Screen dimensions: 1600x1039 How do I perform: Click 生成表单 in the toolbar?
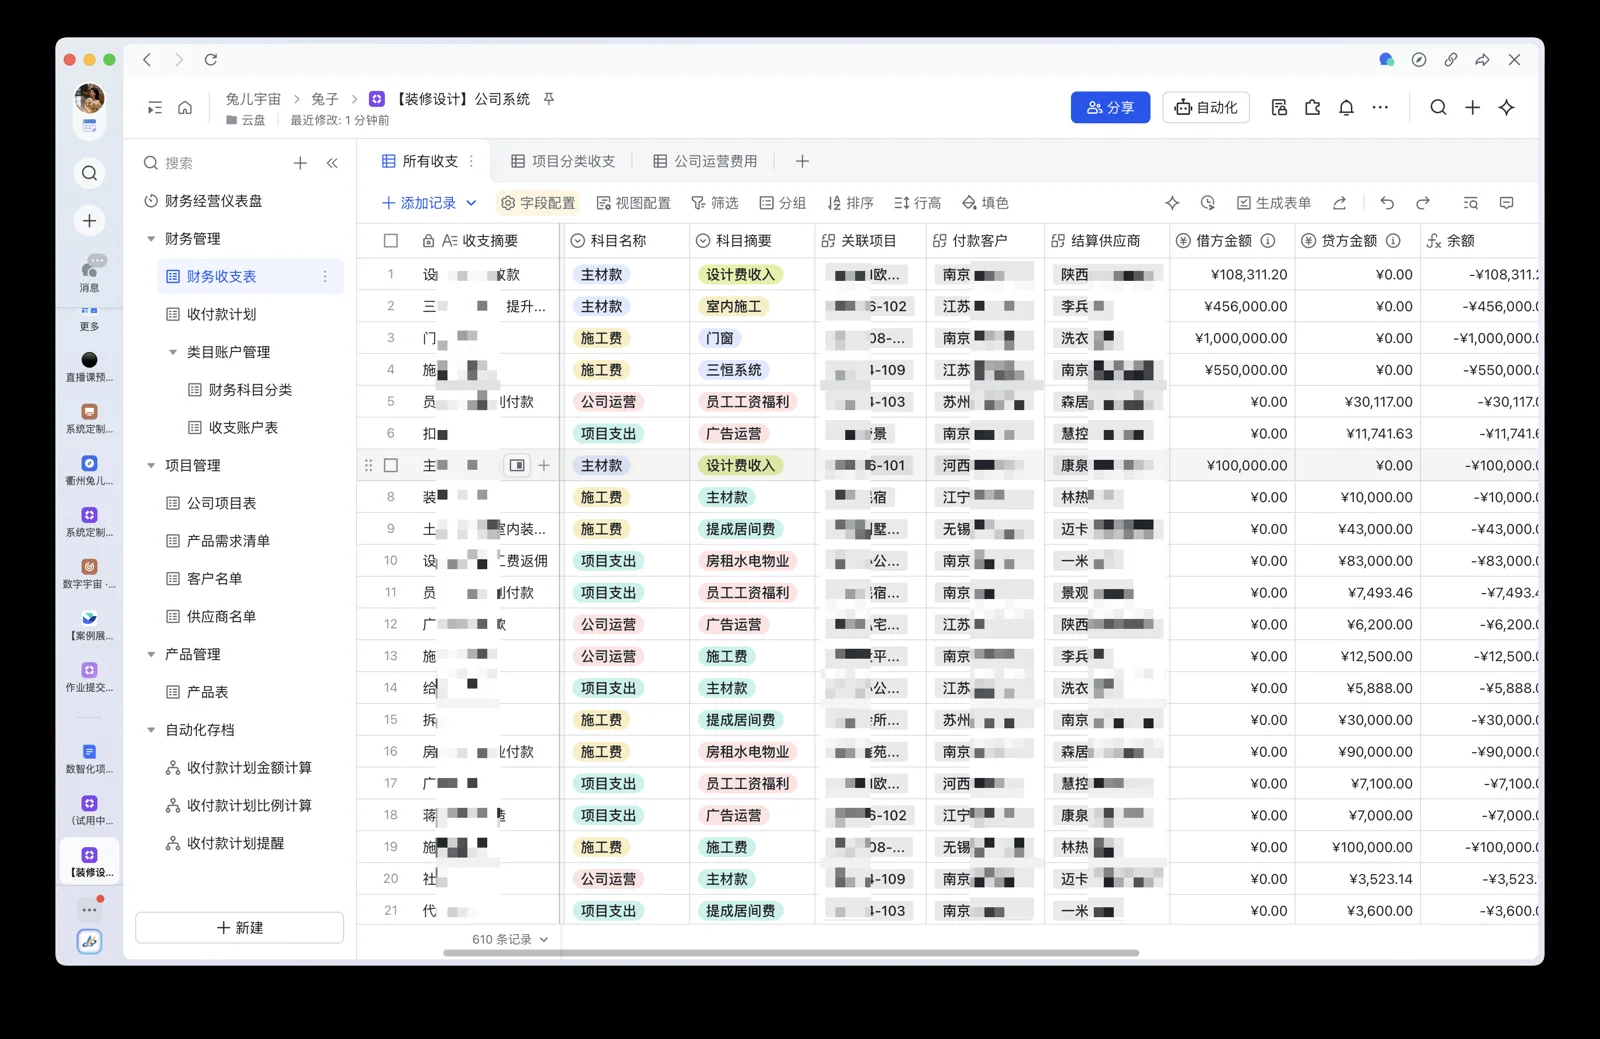click(x=1273, y=203)
